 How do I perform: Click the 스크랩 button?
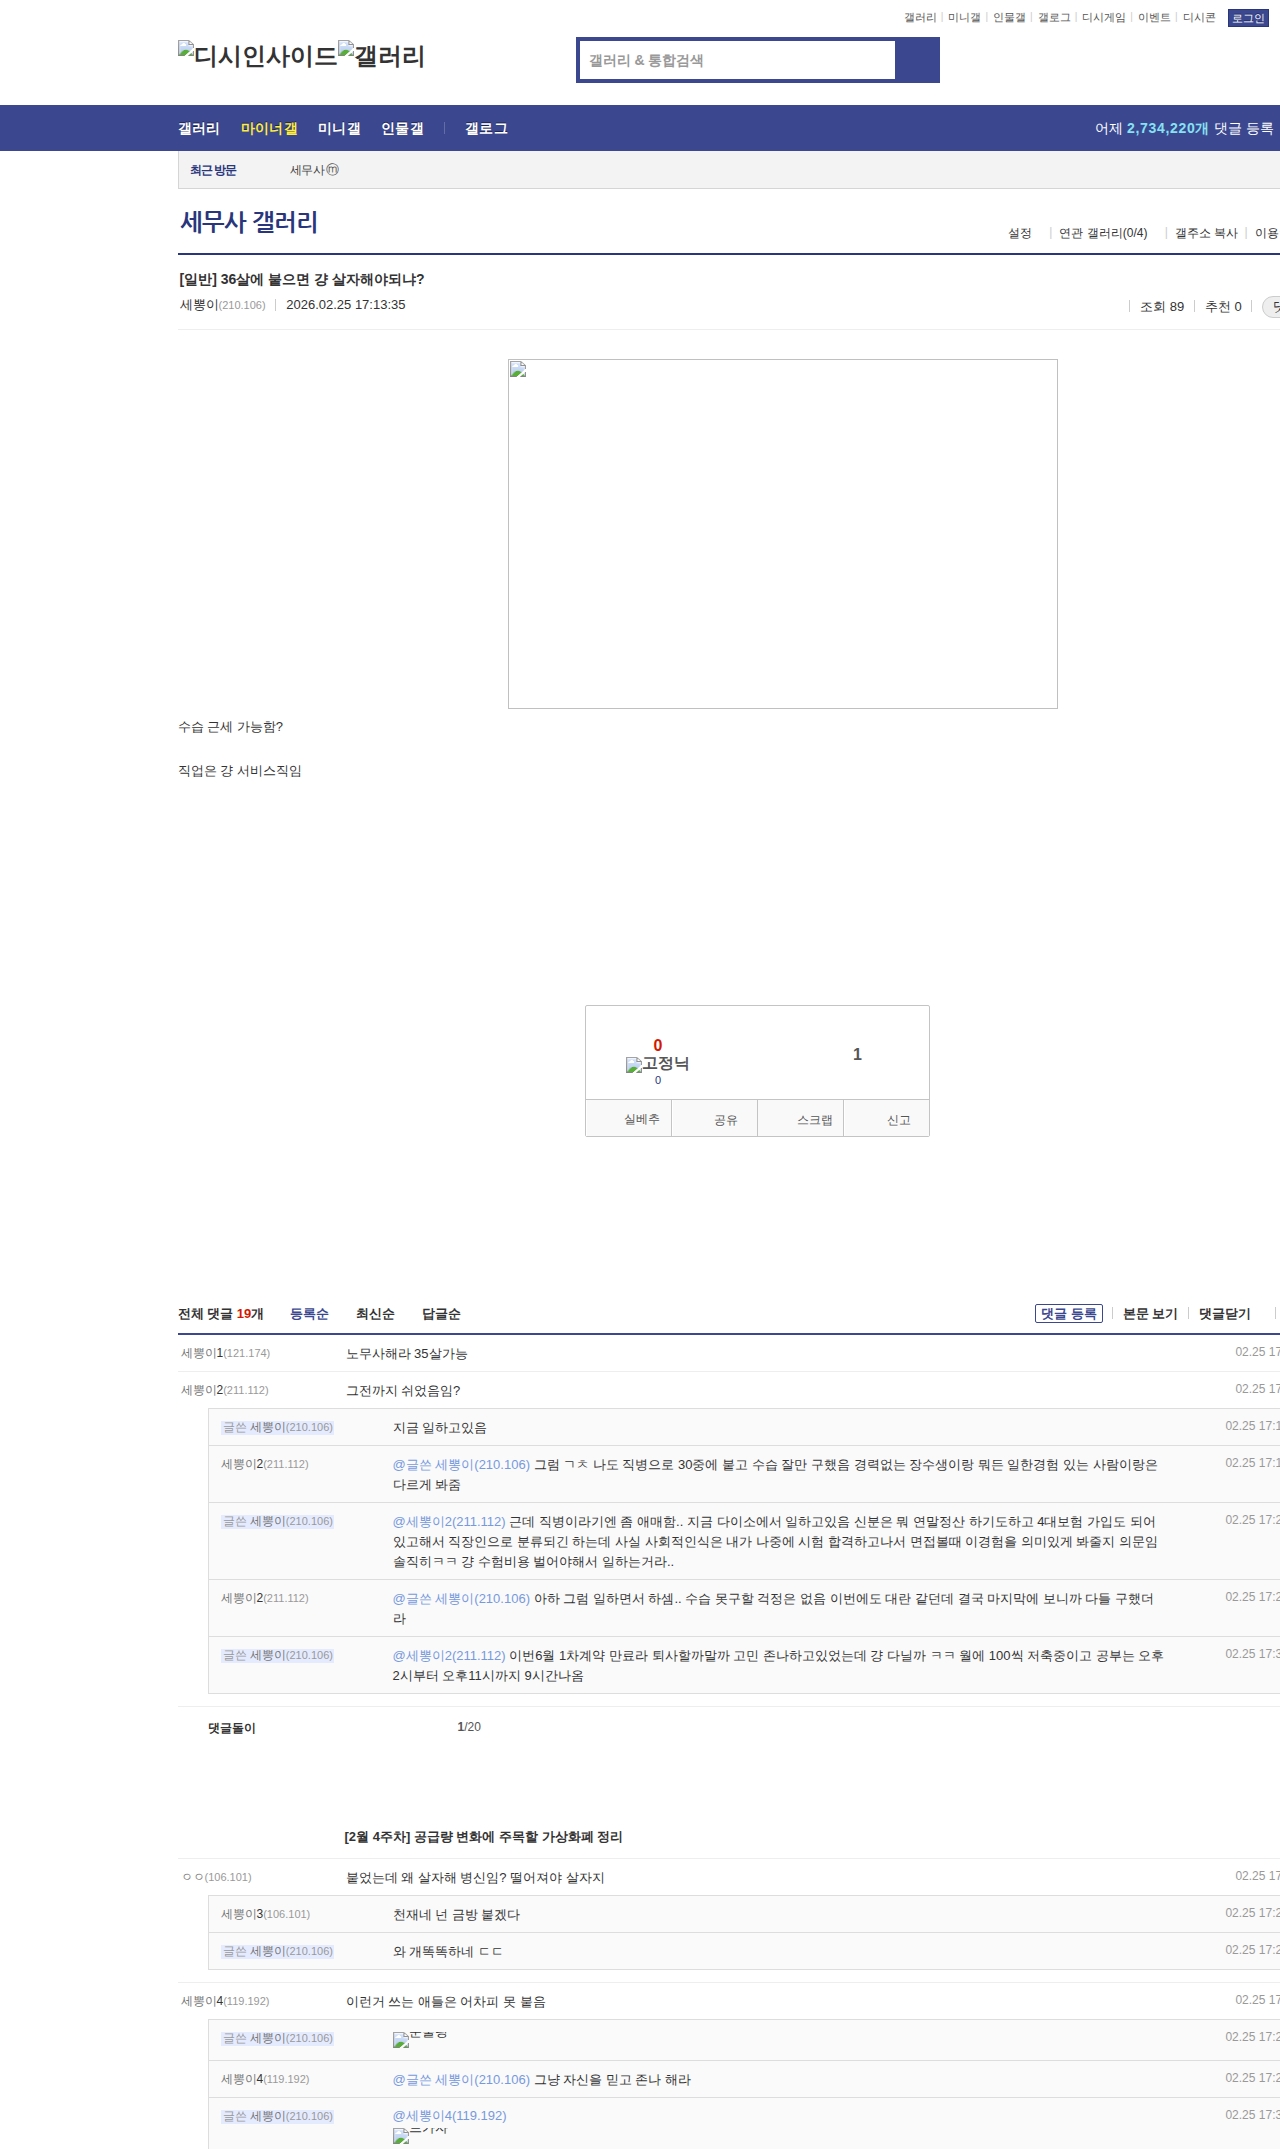(801, 1119)
